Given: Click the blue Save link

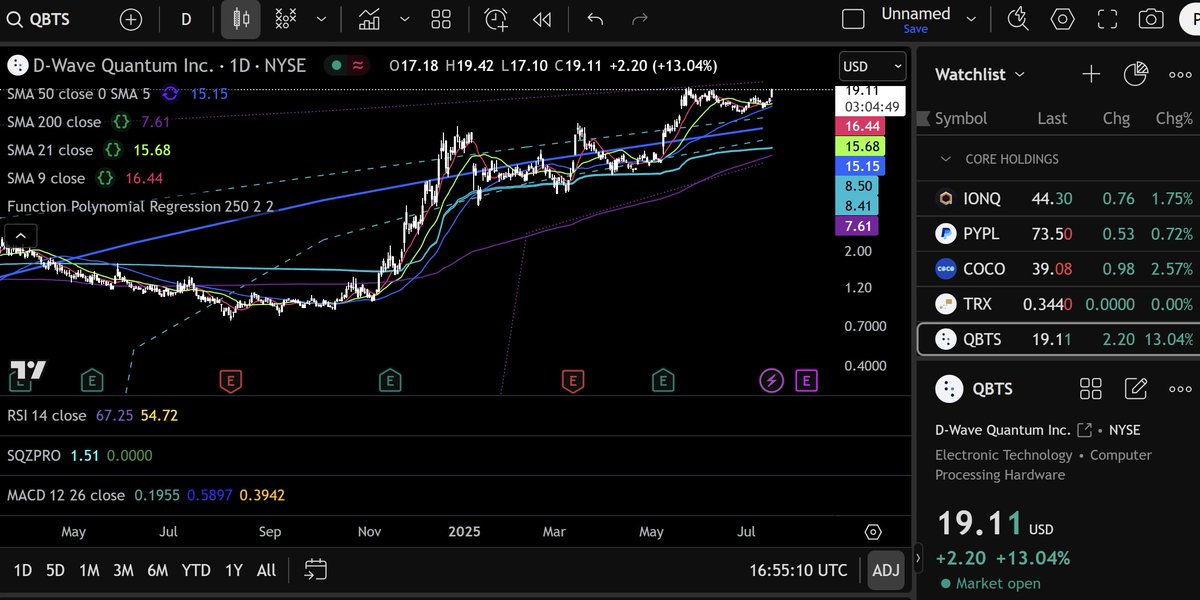Looking at the screenshot, I should (915, 29).
